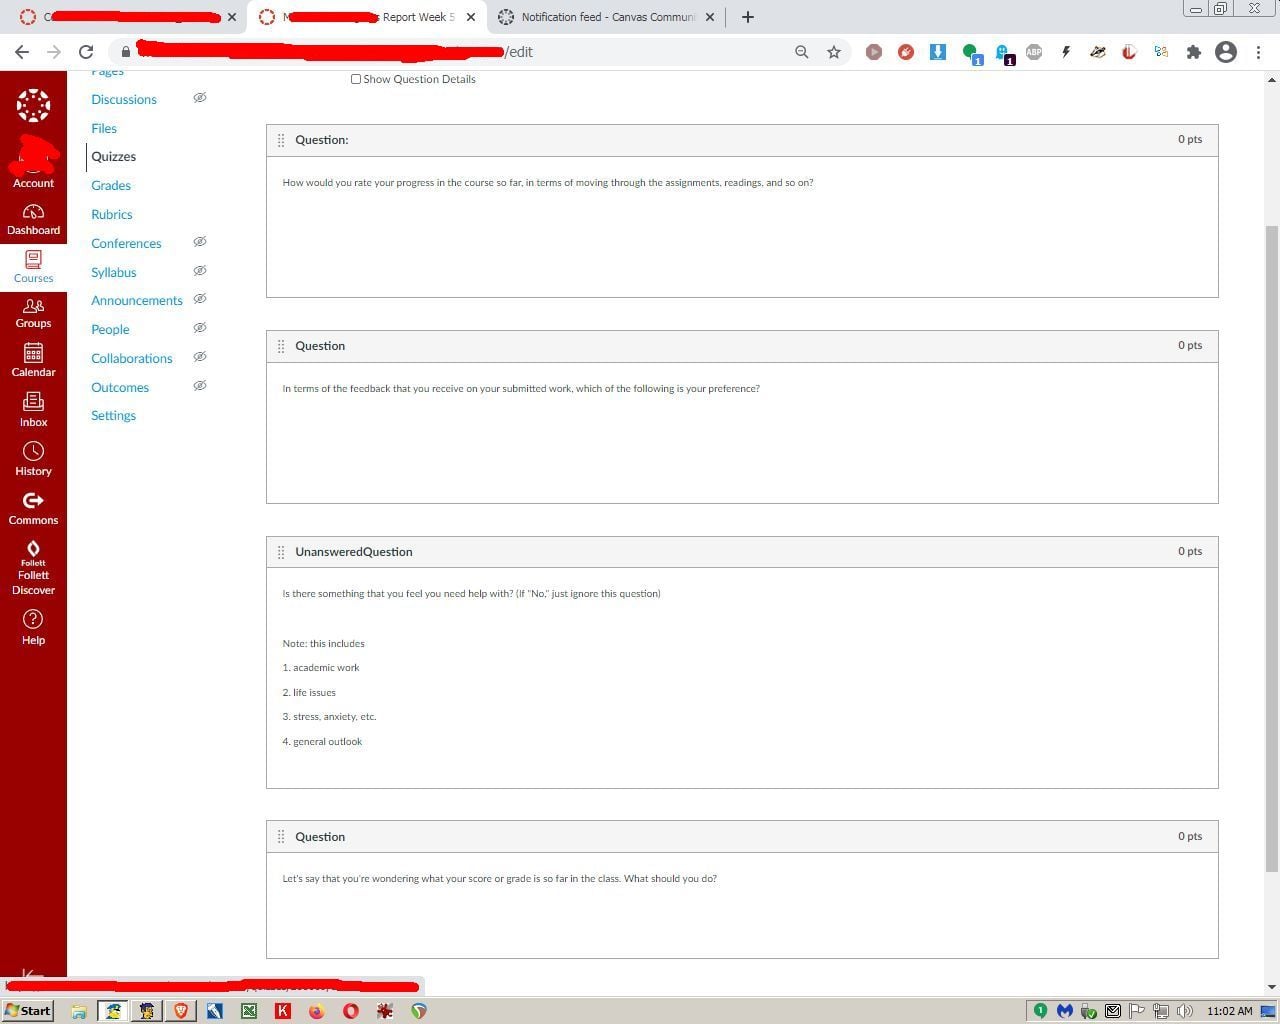Open the browser extensions puzzle icon
Screen dimensions: 1280x1024
[x=1194, y=51]
